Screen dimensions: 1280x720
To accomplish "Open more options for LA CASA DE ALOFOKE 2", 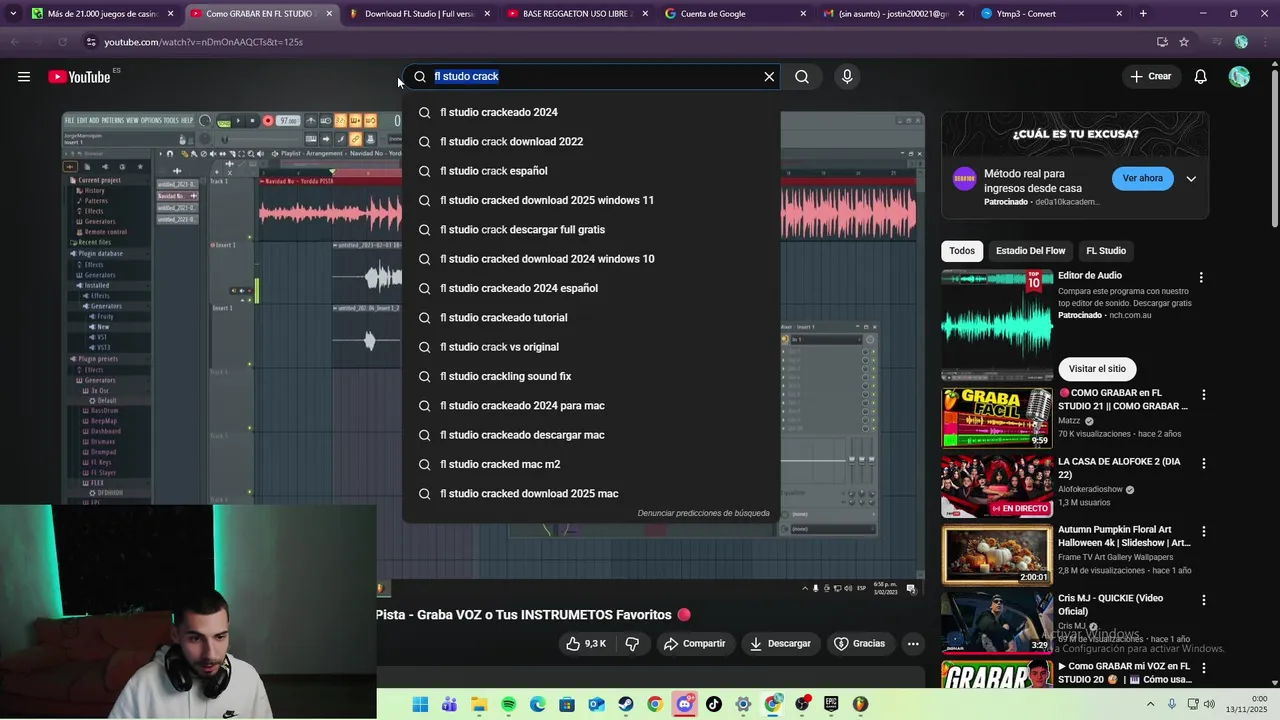I will click(x=1203, y=464).
